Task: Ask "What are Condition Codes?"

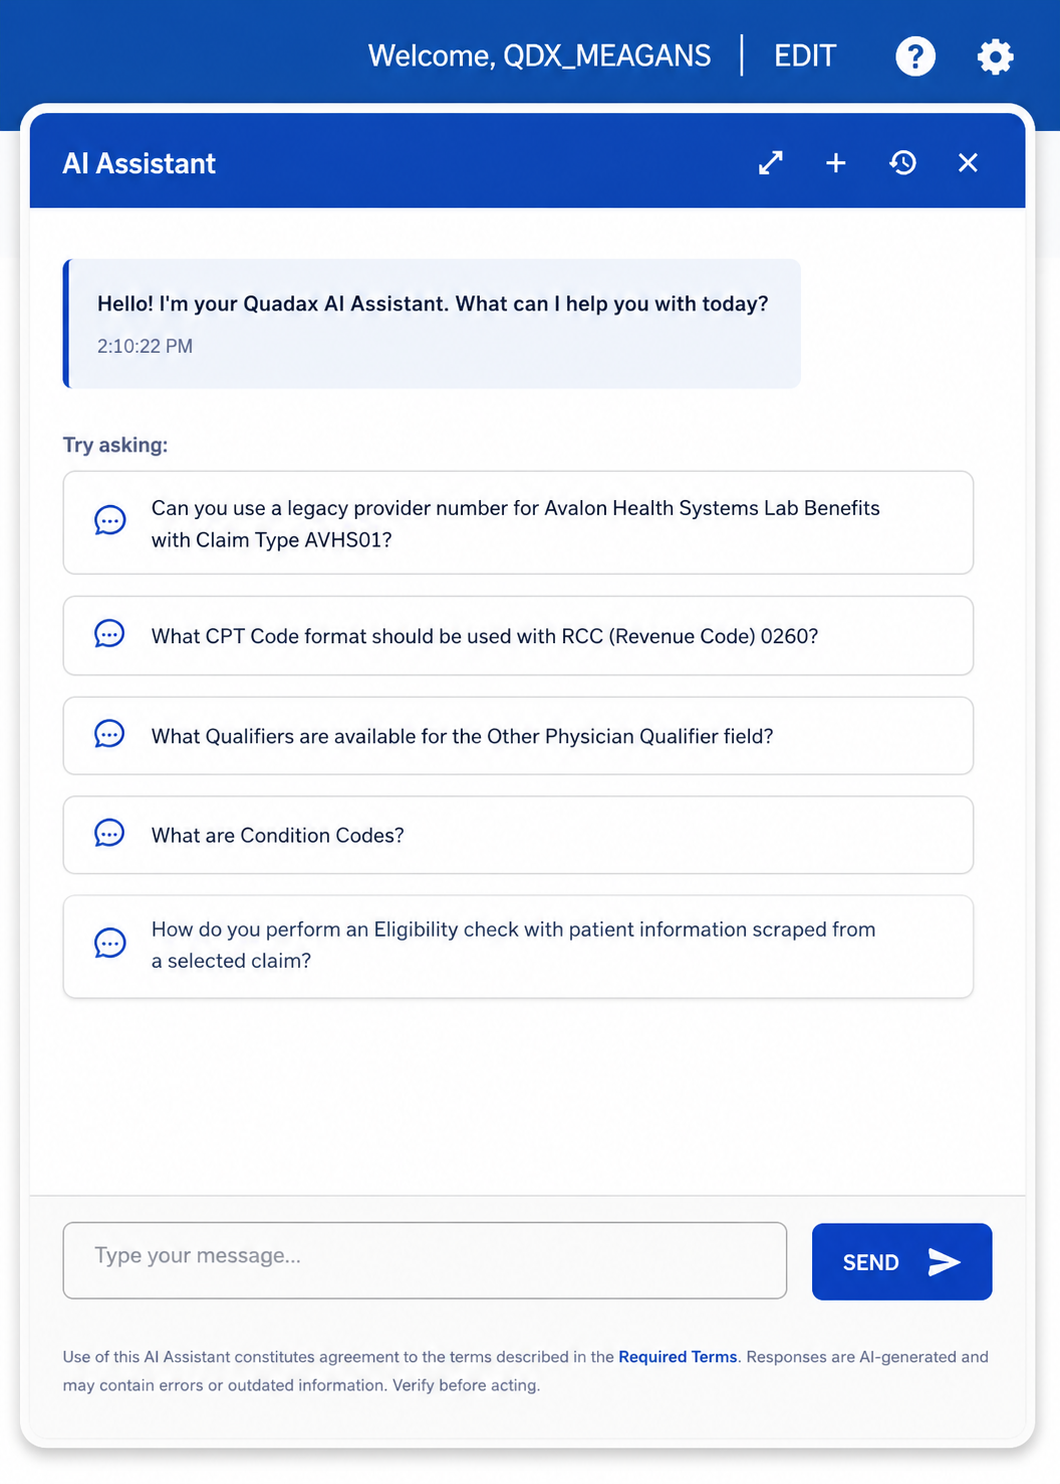Action: (518, 835)
